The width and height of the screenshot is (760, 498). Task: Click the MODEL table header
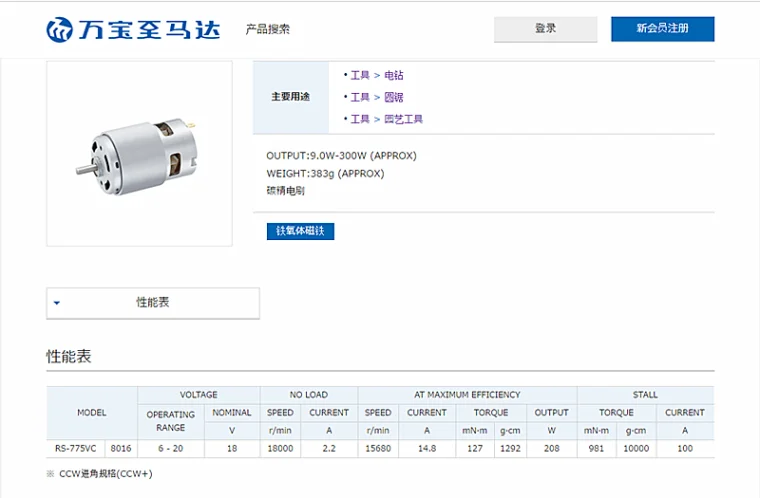(x=92, y=413)
